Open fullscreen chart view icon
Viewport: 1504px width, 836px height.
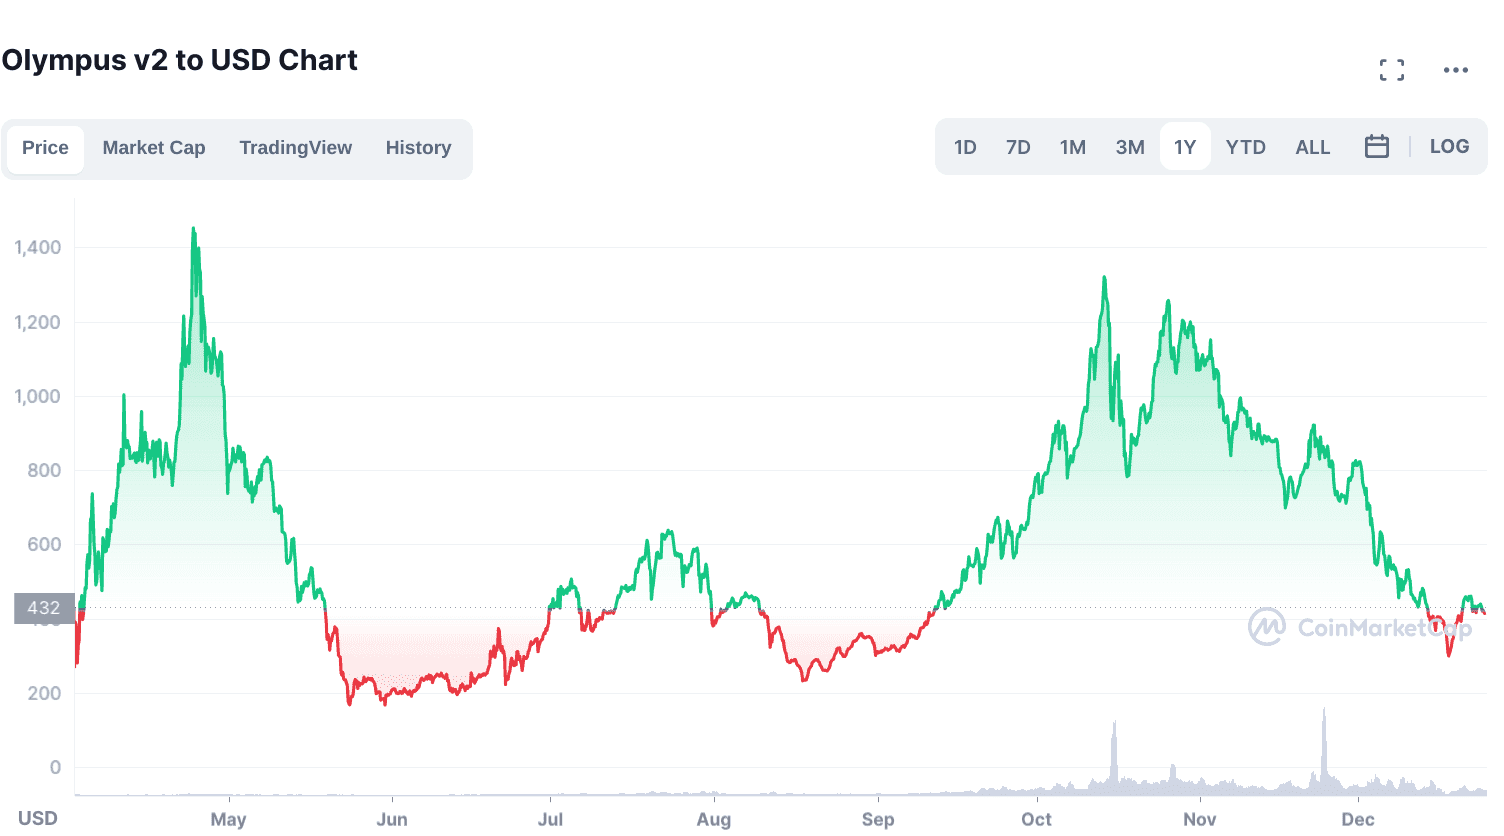point(1391,70)
